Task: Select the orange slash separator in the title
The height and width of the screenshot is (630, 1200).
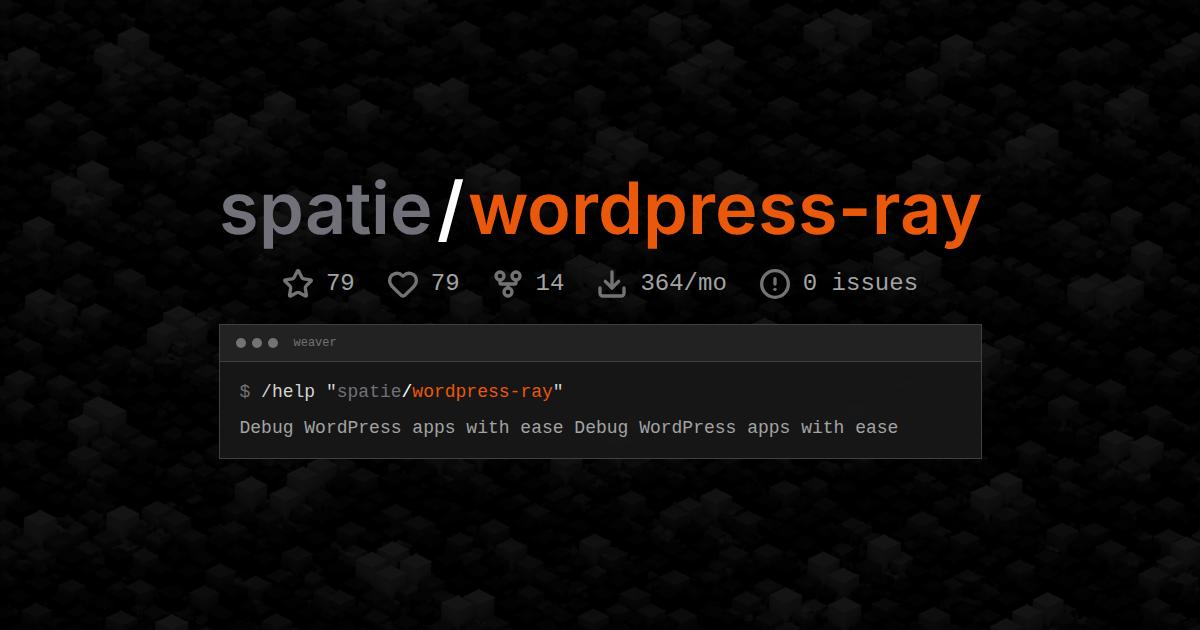Action: (452, 210)
